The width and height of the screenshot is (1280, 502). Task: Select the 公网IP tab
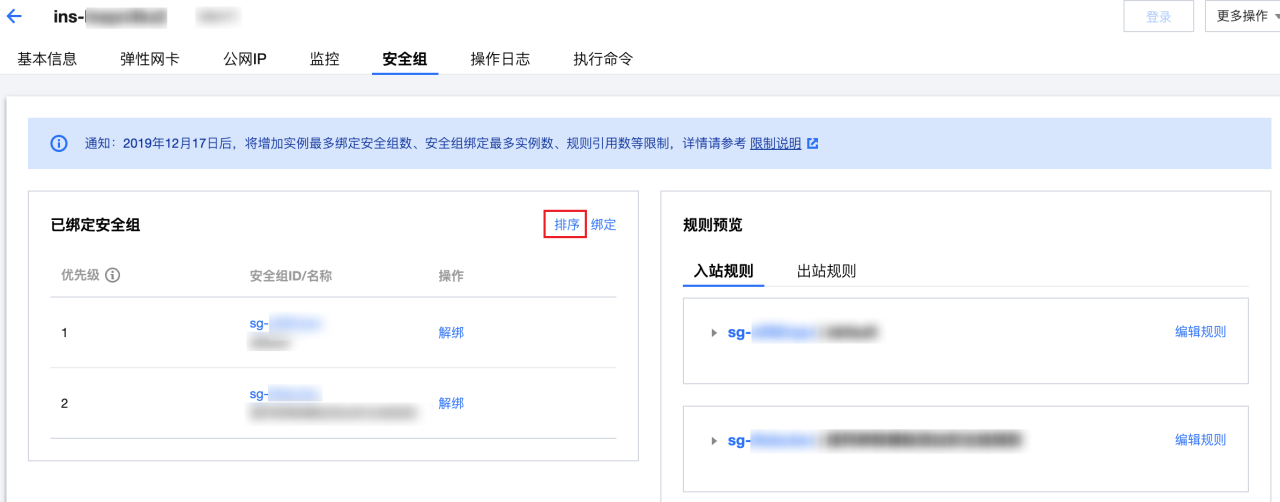click(245, 59)
